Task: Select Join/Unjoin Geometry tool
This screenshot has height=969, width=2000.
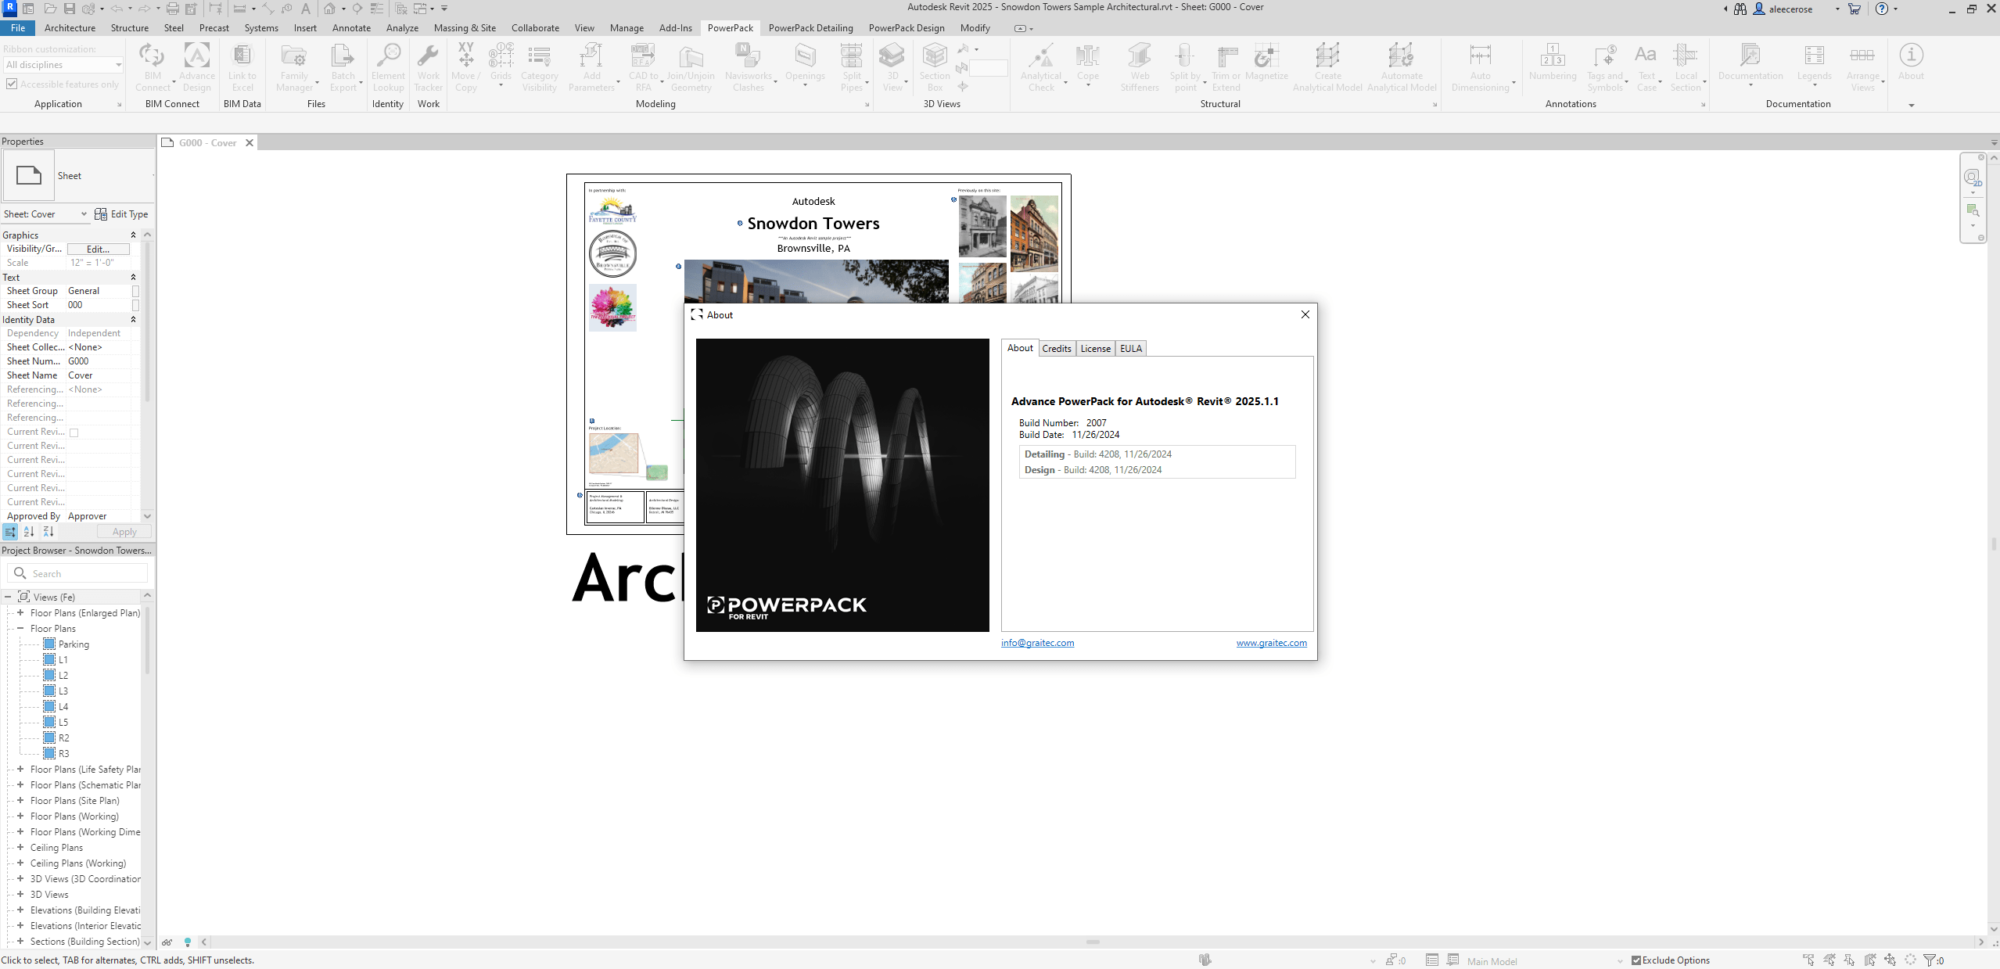Action: point(691,67)
